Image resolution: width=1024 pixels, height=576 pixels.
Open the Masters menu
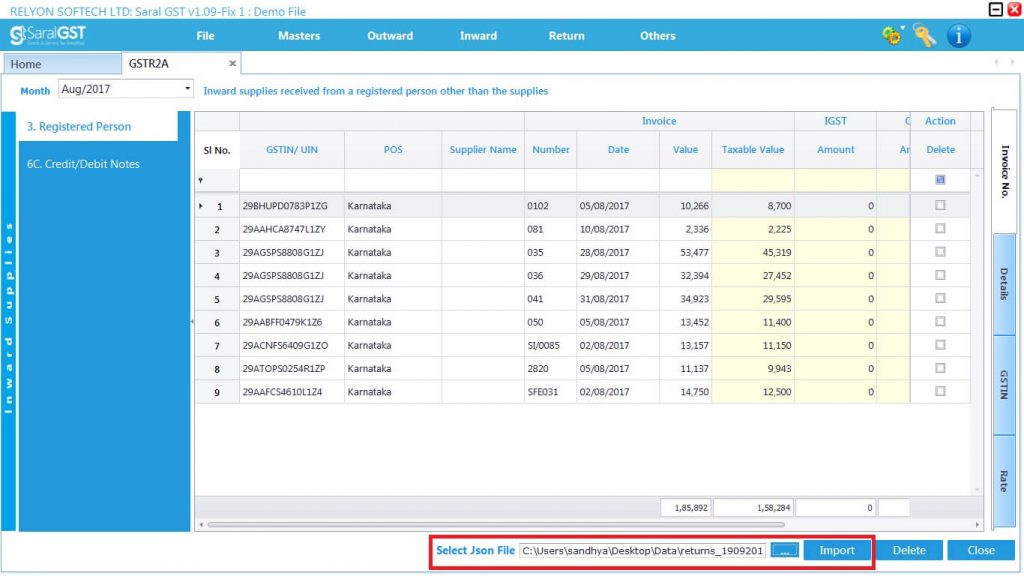tap(299, 36)
